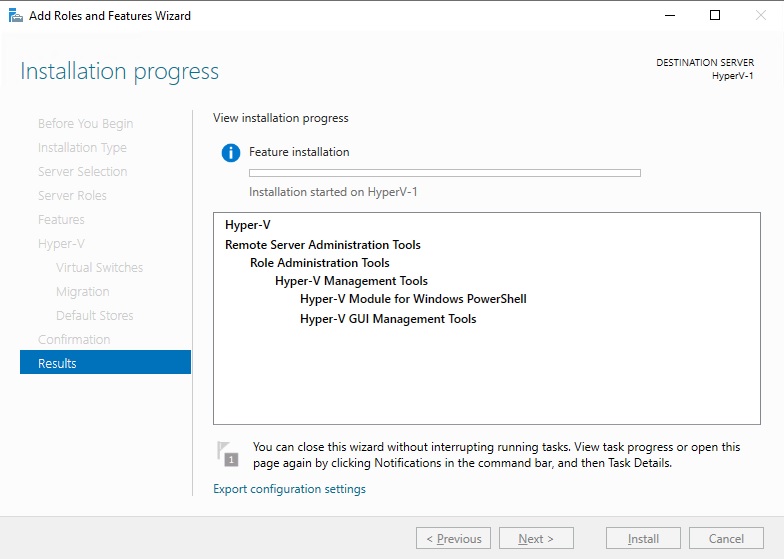Go to Installation Type step
This screenshot has height=559, width=784.
82,148
